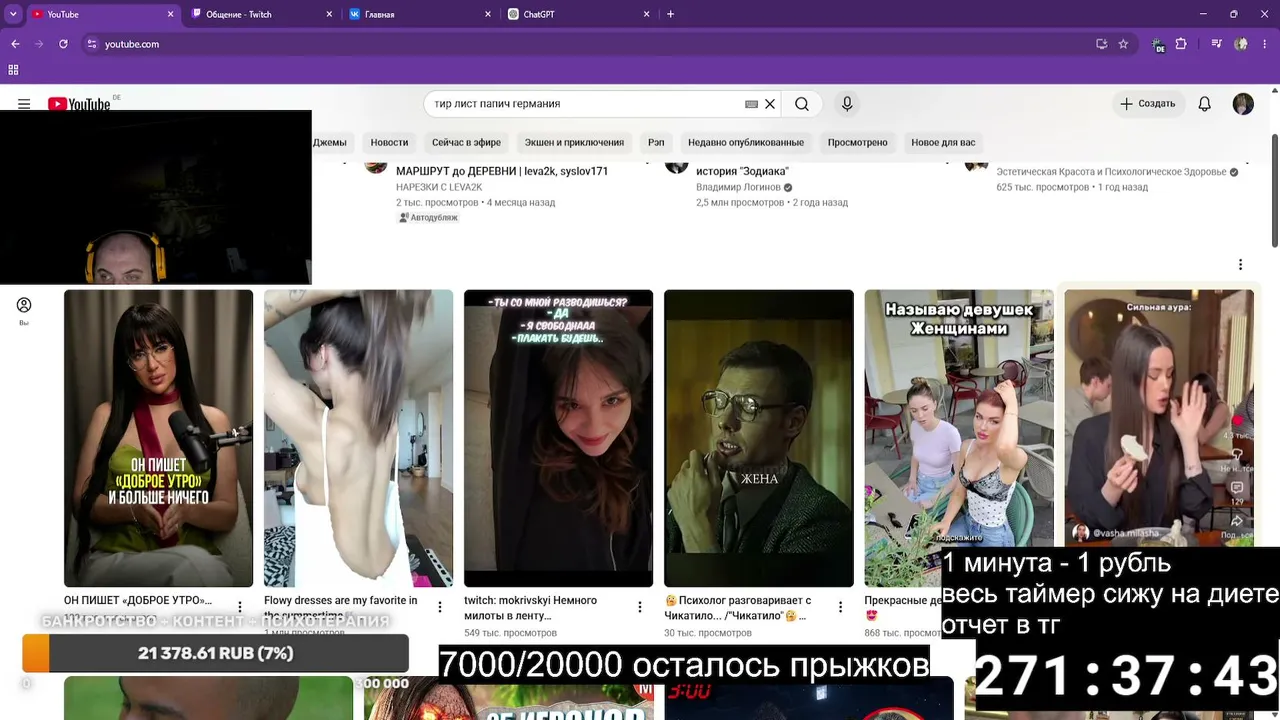1280x720 pixels.
Task: Select the Рэп filter chip
Action: [x=656, y=142]
